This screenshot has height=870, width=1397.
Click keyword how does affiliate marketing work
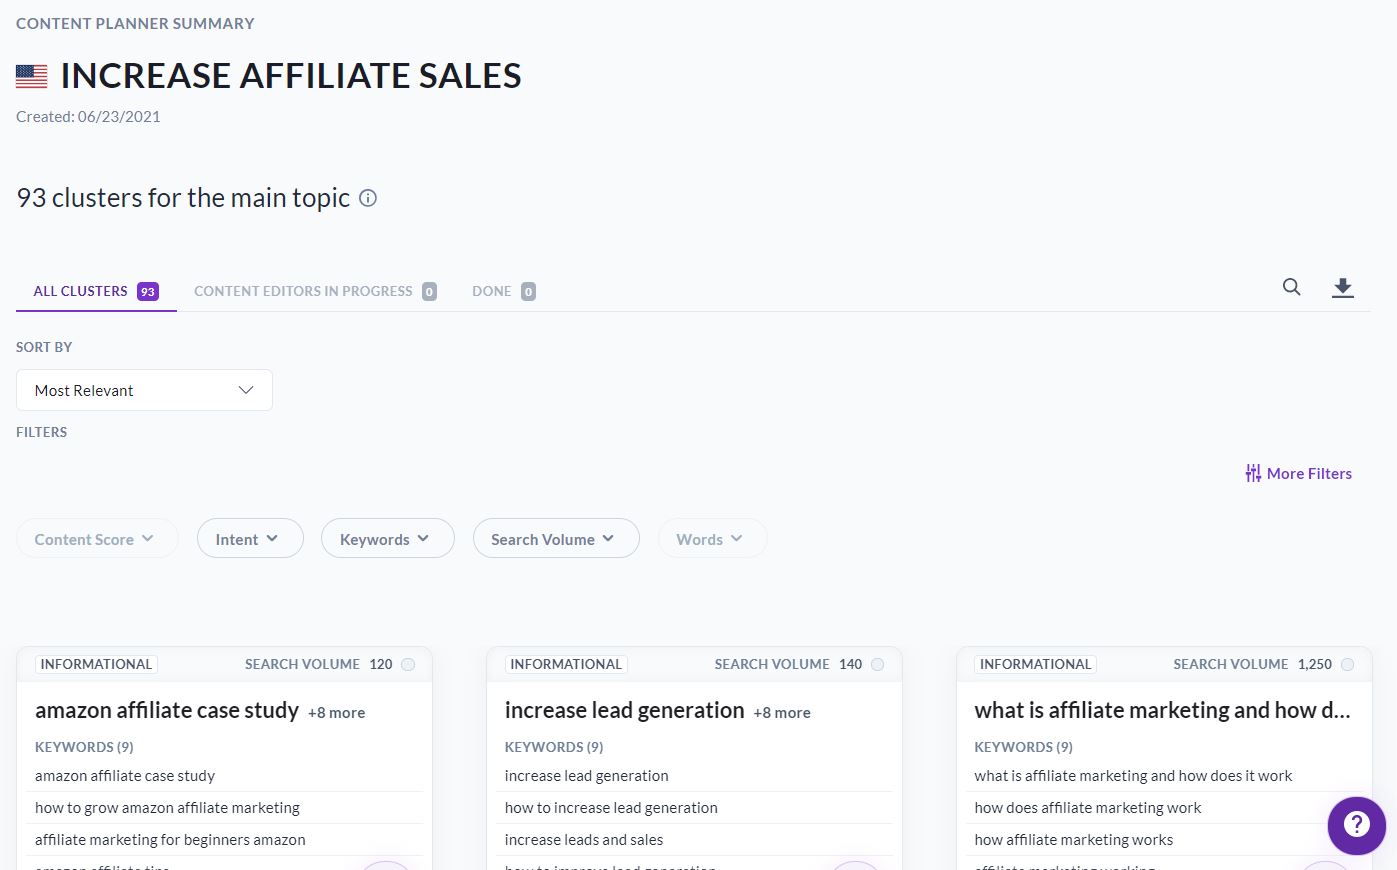(x=1088, y=808)
